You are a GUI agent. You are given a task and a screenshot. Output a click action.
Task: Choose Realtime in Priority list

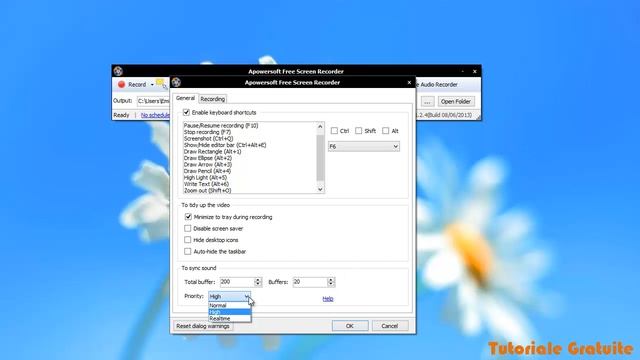pos(229,318)
